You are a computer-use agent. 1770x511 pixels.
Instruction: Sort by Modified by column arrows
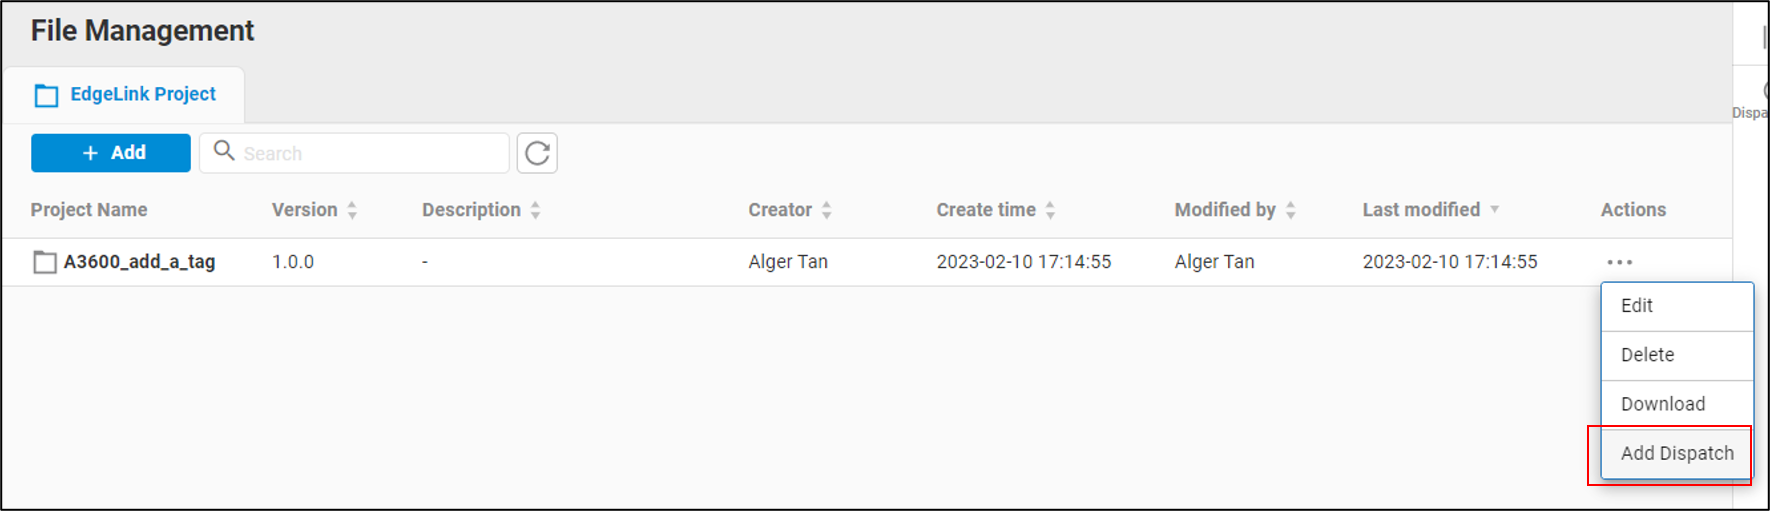coord(1291,210)
